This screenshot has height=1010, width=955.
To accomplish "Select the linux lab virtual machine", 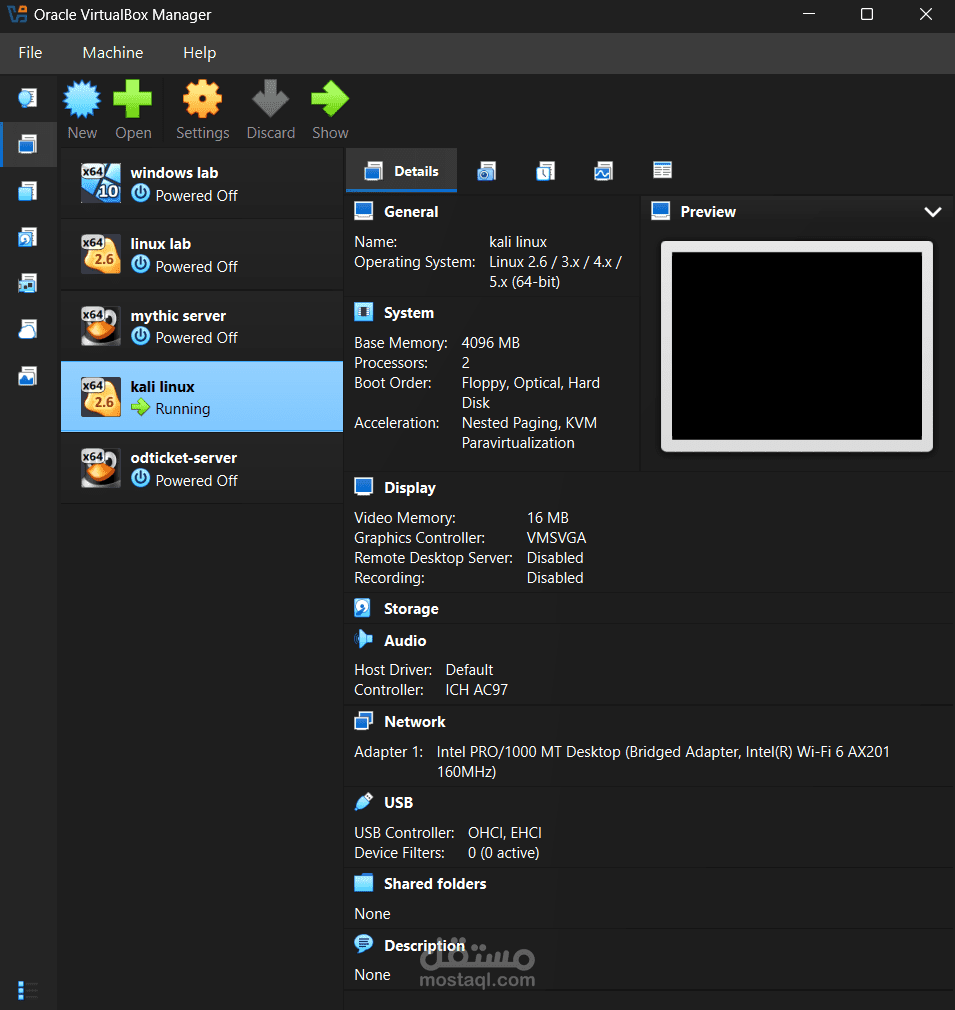I will click(x=202, y=254).
